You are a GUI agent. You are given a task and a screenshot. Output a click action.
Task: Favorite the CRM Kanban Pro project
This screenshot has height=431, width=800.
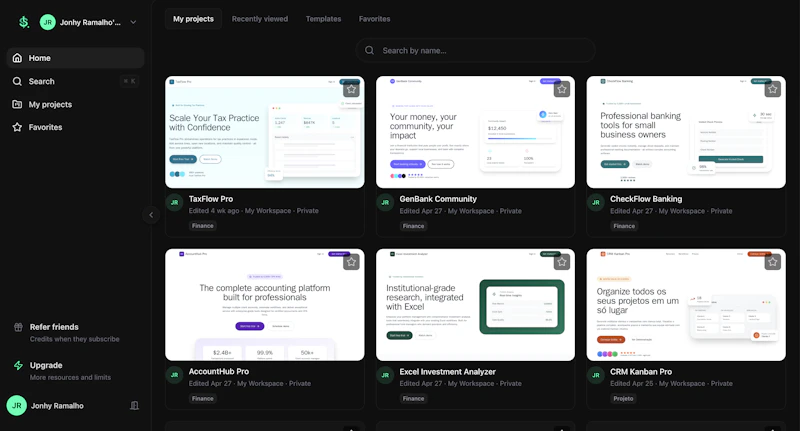point(772,262)
